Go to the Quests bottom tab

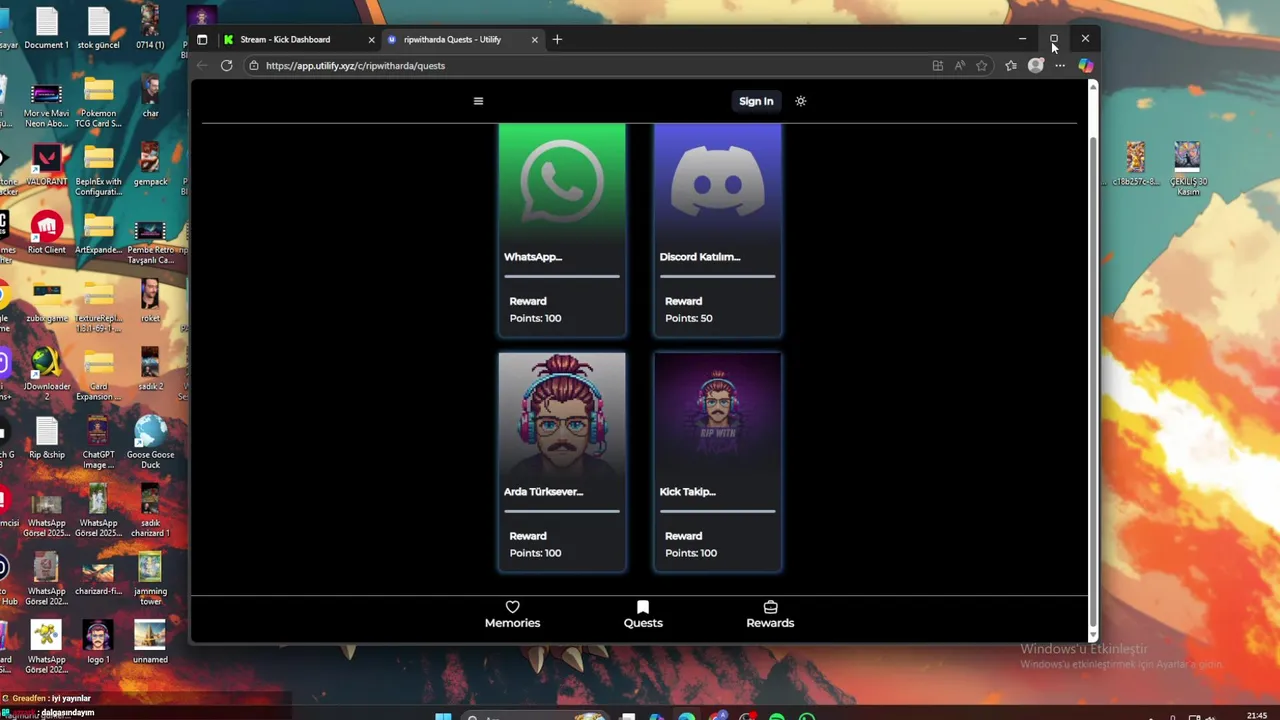coord(643,615)
